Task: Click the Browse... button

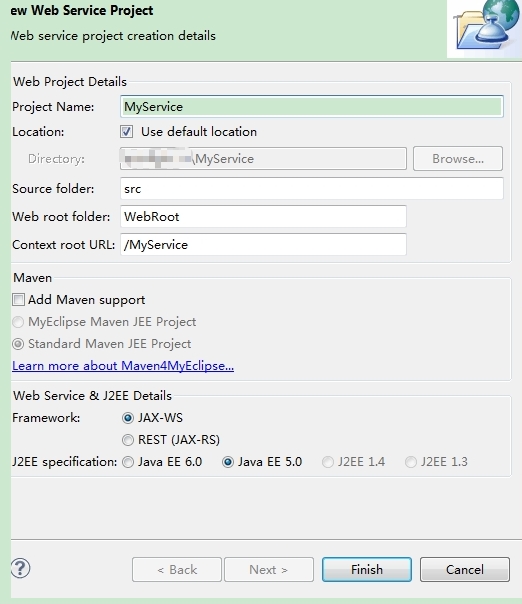Action: 458,158
